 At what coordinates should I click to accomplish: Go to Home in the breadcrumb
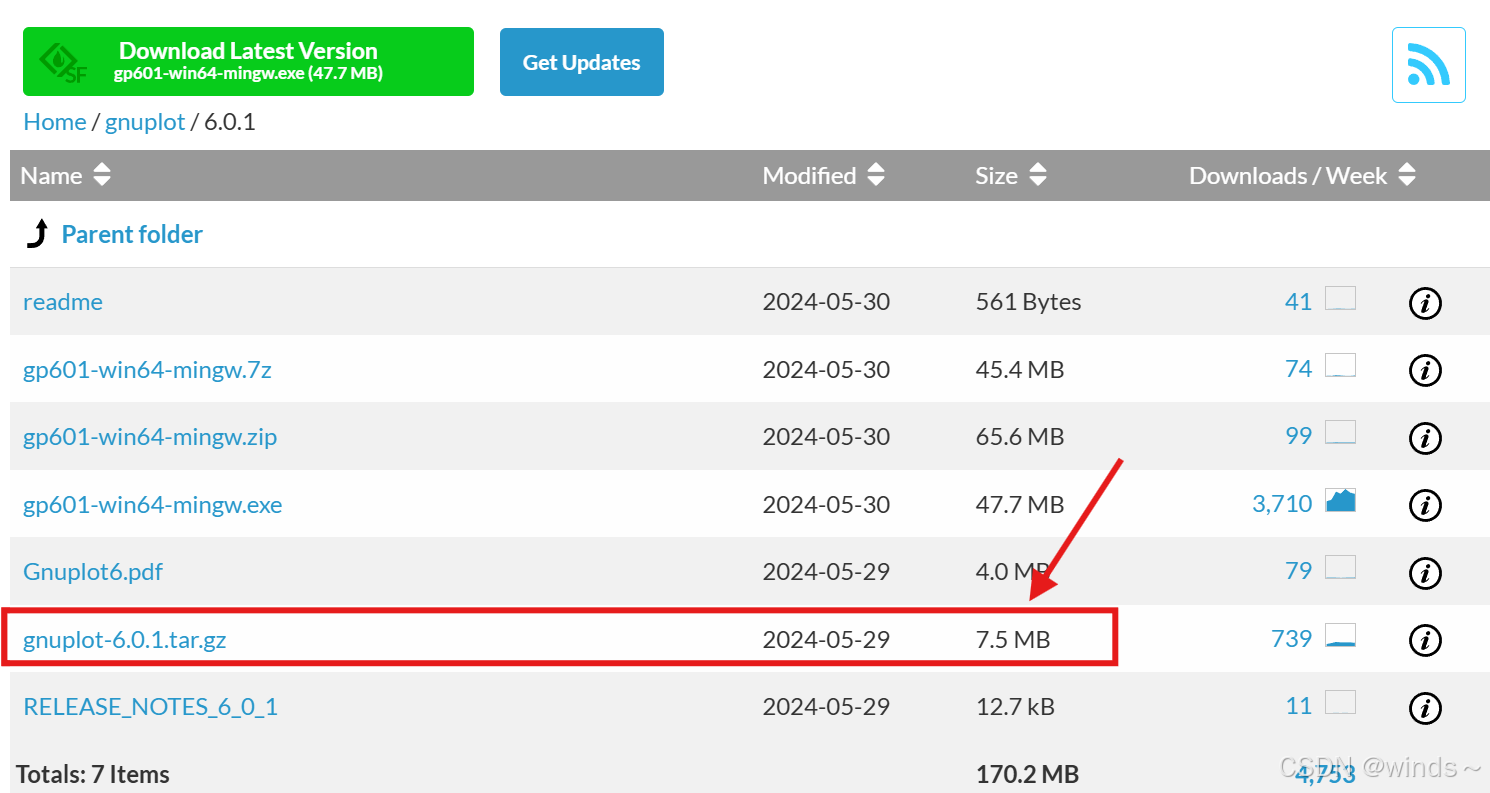point(55,122)
